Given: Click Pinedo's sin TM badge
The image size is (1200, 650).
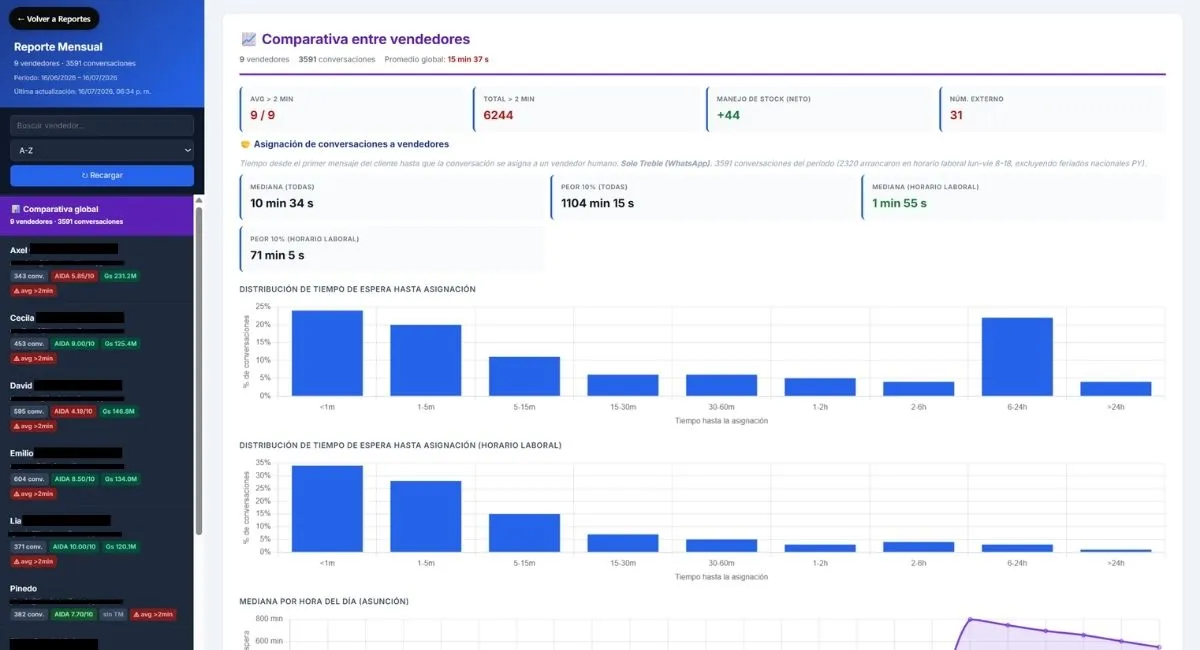Looking at the screenshot, I should point(113,614).
